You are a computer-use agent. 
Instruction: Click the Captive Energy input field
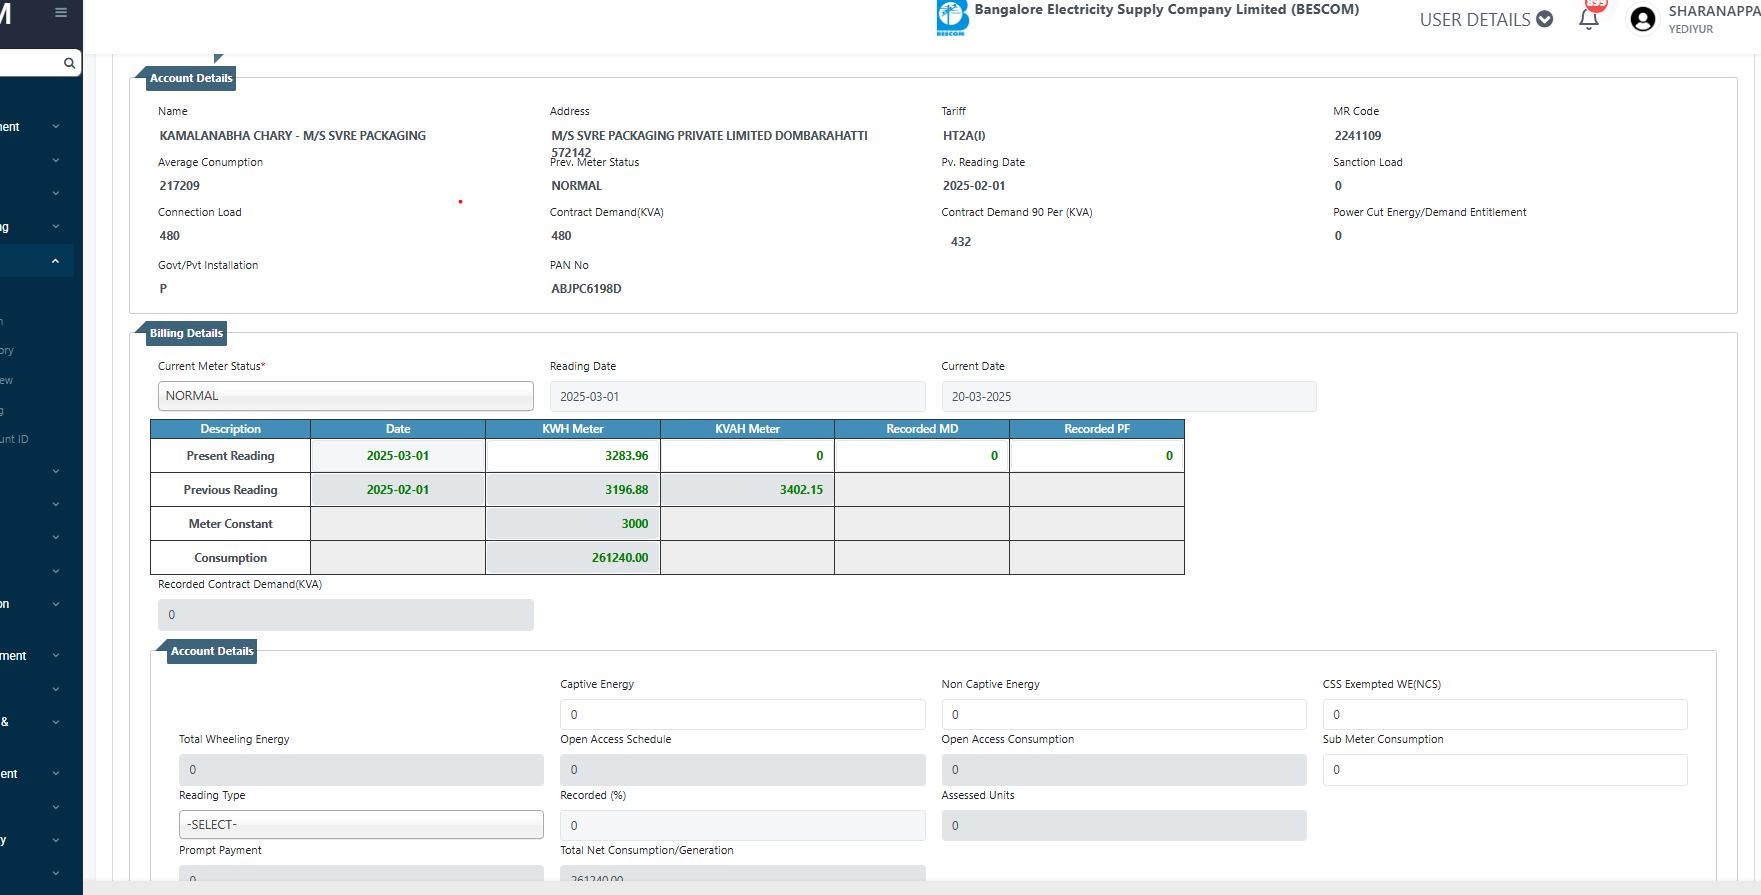tap(743, 715)
